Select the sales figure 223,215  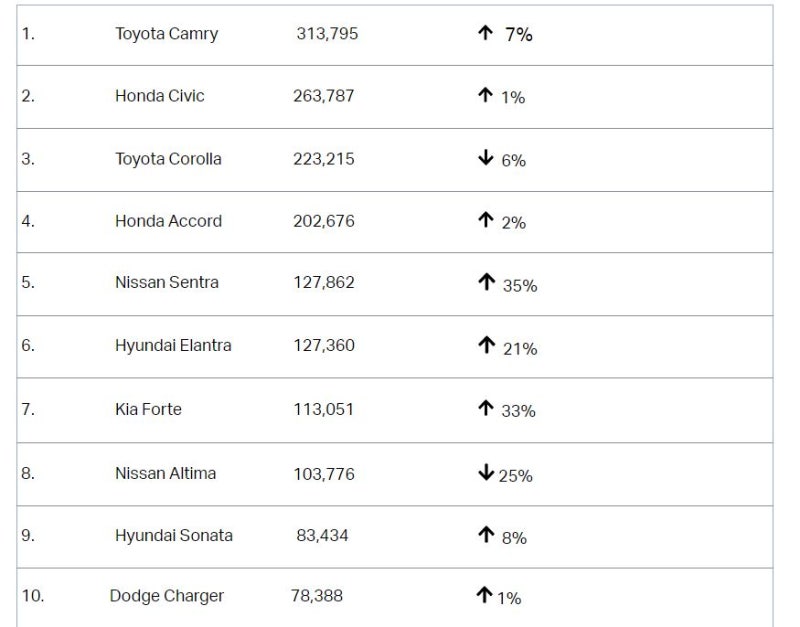[x=324, y=159]
